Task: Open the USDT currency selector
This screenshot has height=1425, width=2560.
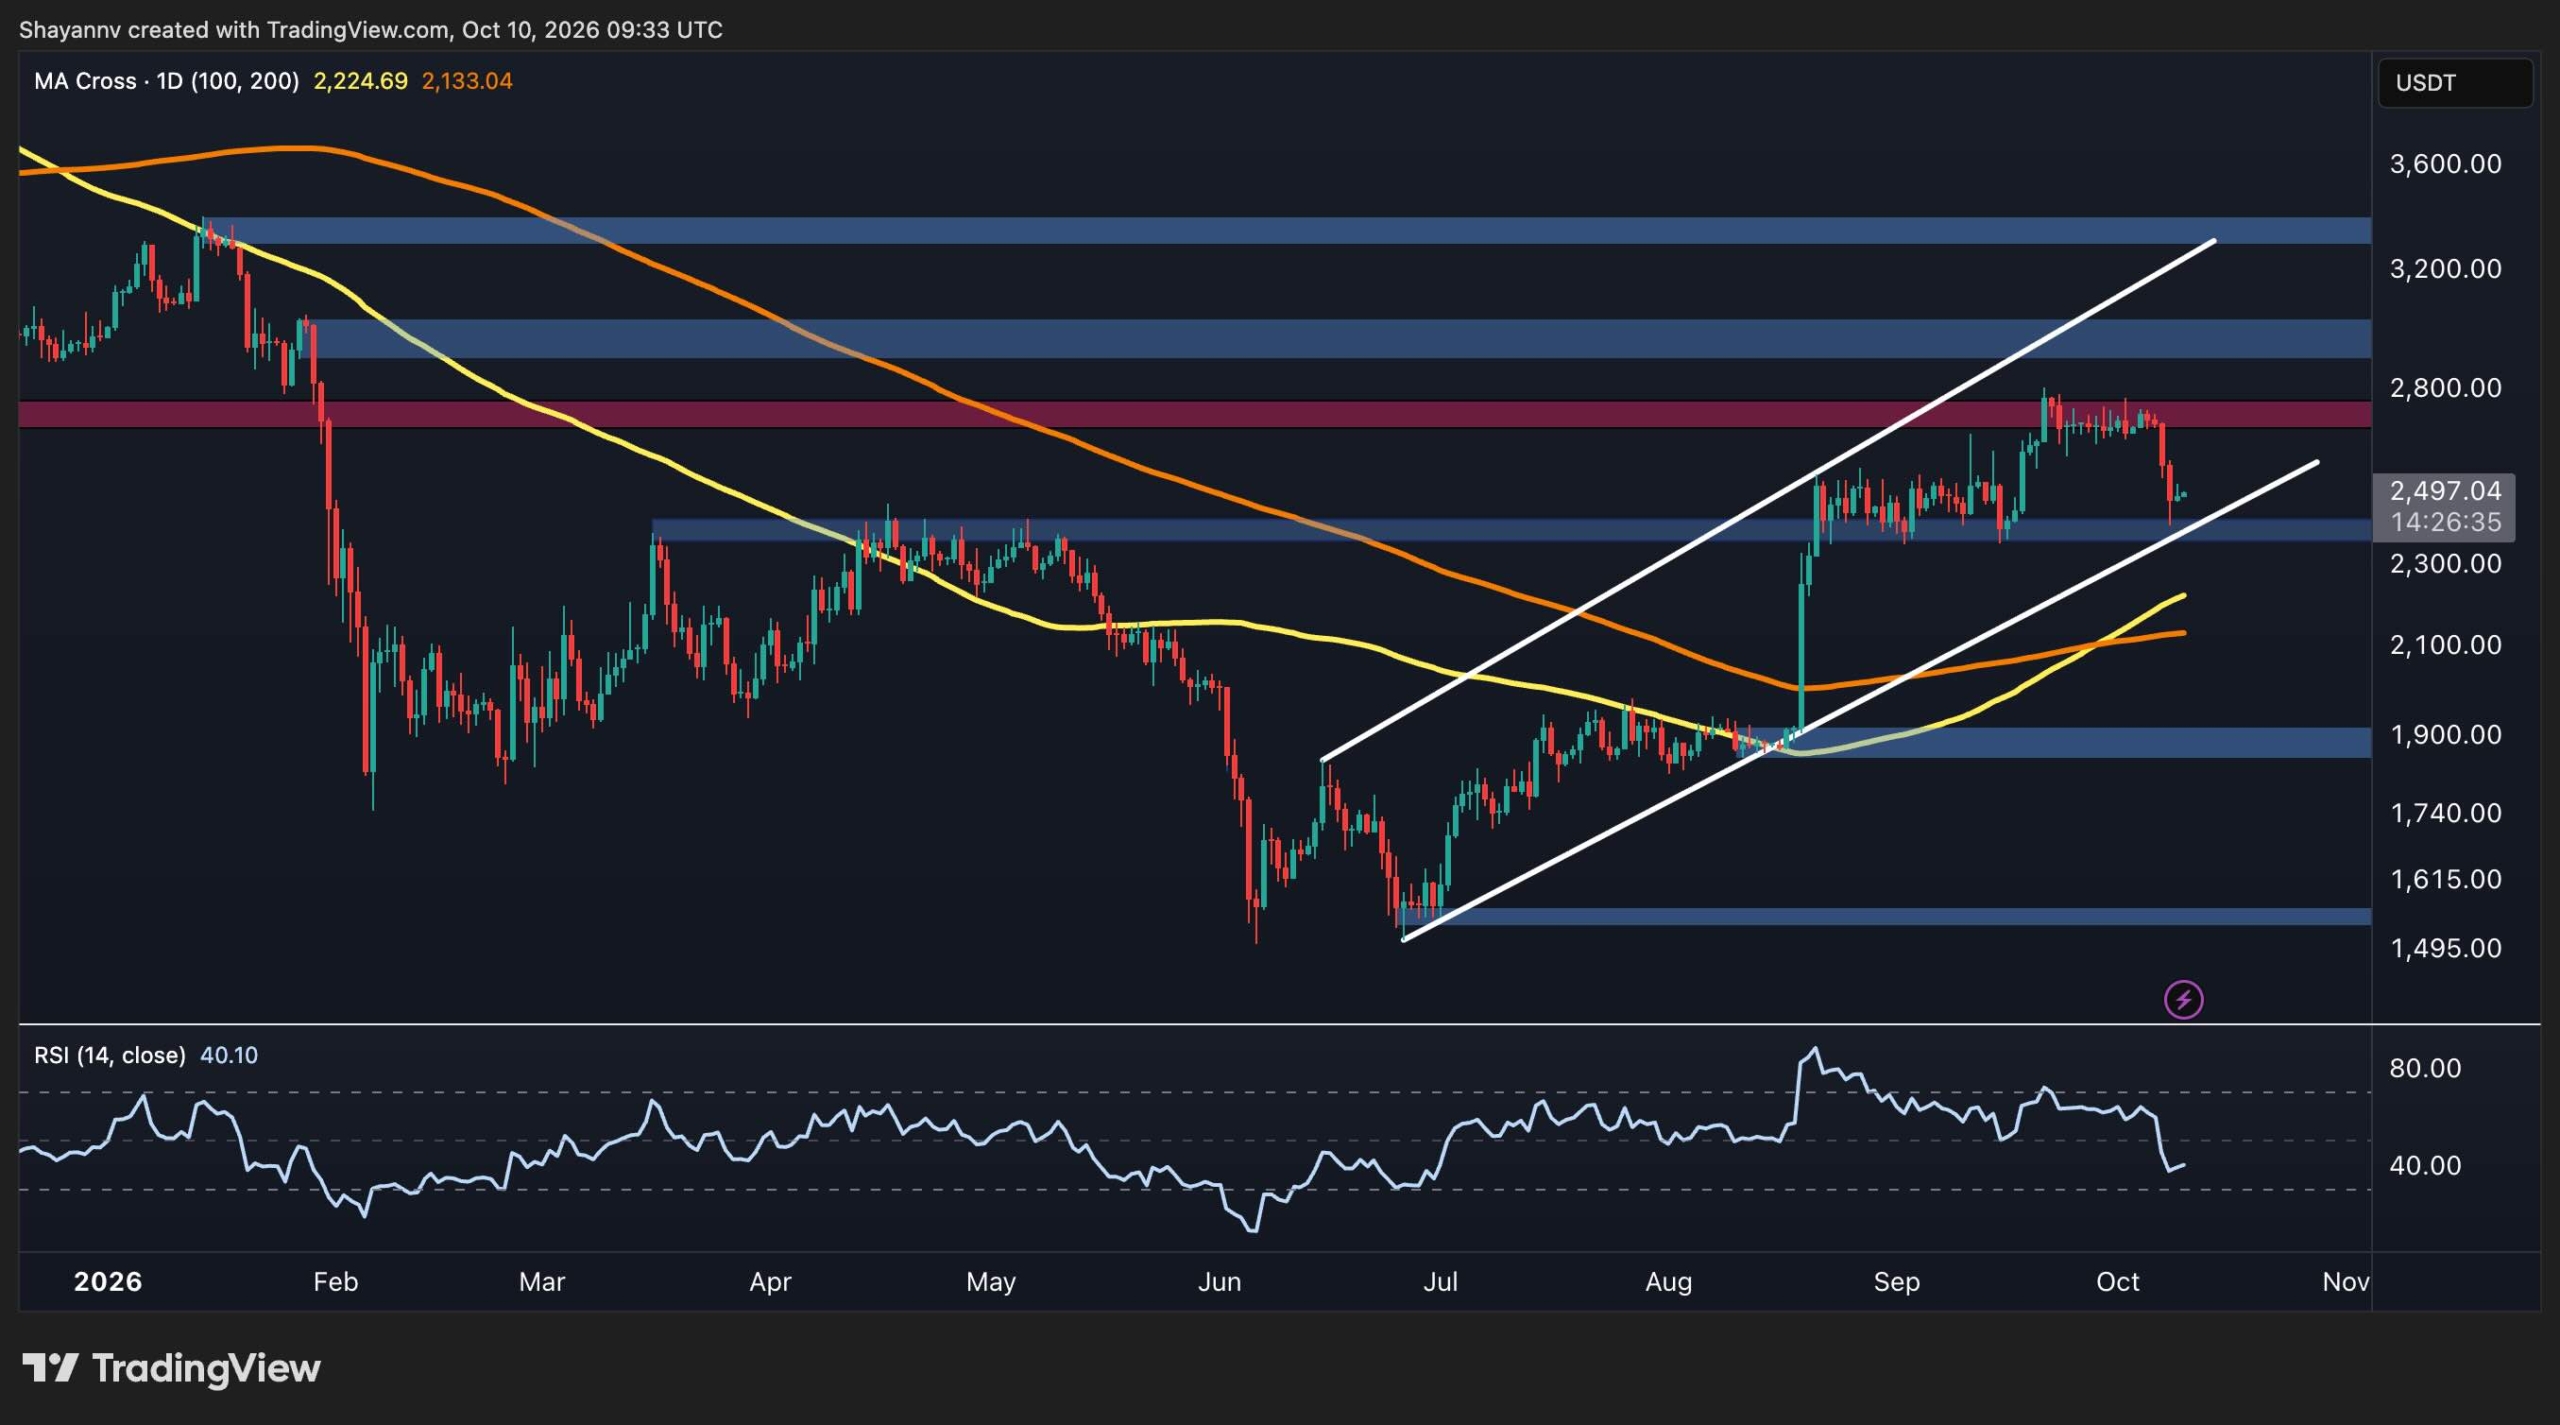Action: pyautogui.click(x=2454, y=82)
